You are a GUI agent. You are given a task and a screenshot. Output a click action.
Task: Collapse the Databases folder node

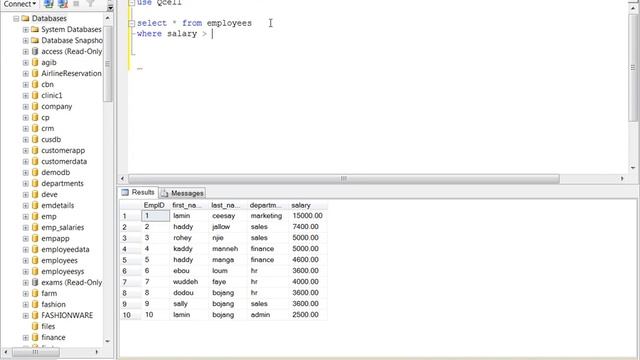[16, 18]
